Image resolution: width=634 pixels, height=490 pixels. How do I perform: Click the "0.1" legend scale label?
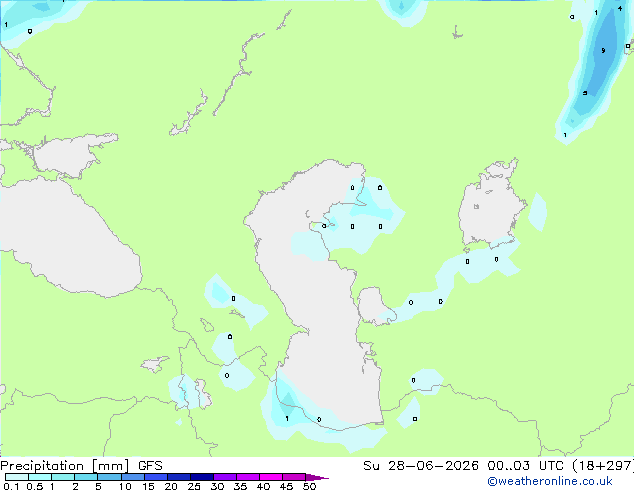click(x=11, y=486)
